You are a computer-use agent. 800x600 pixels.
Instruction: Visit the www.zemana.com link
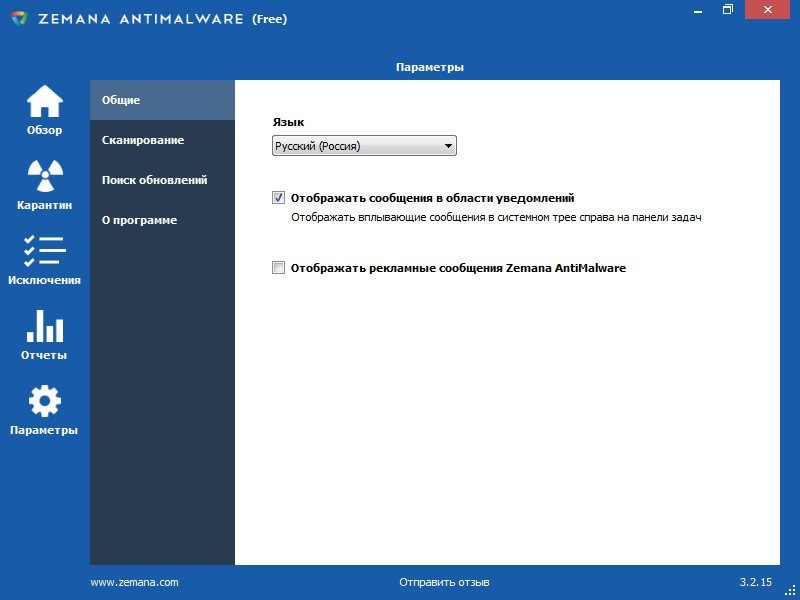point(134,582)
